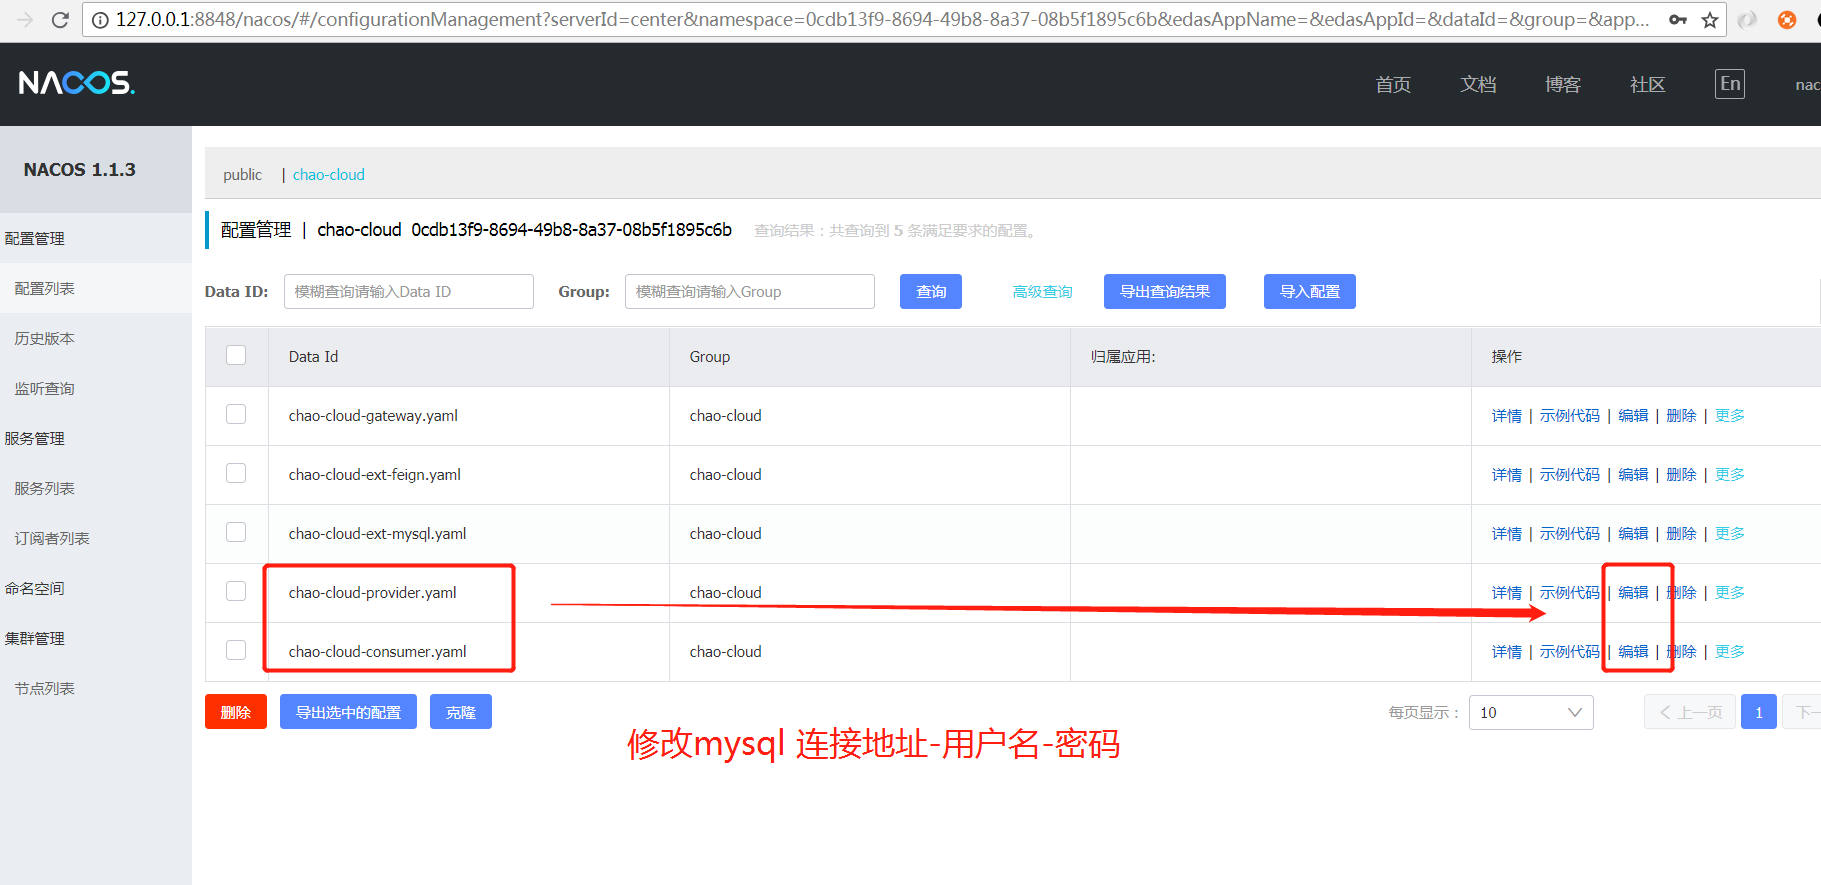Toggle the select-all checkbox in table header
Image resolution: width=1821 pixels, height=885 pixels.
point(236,355)
